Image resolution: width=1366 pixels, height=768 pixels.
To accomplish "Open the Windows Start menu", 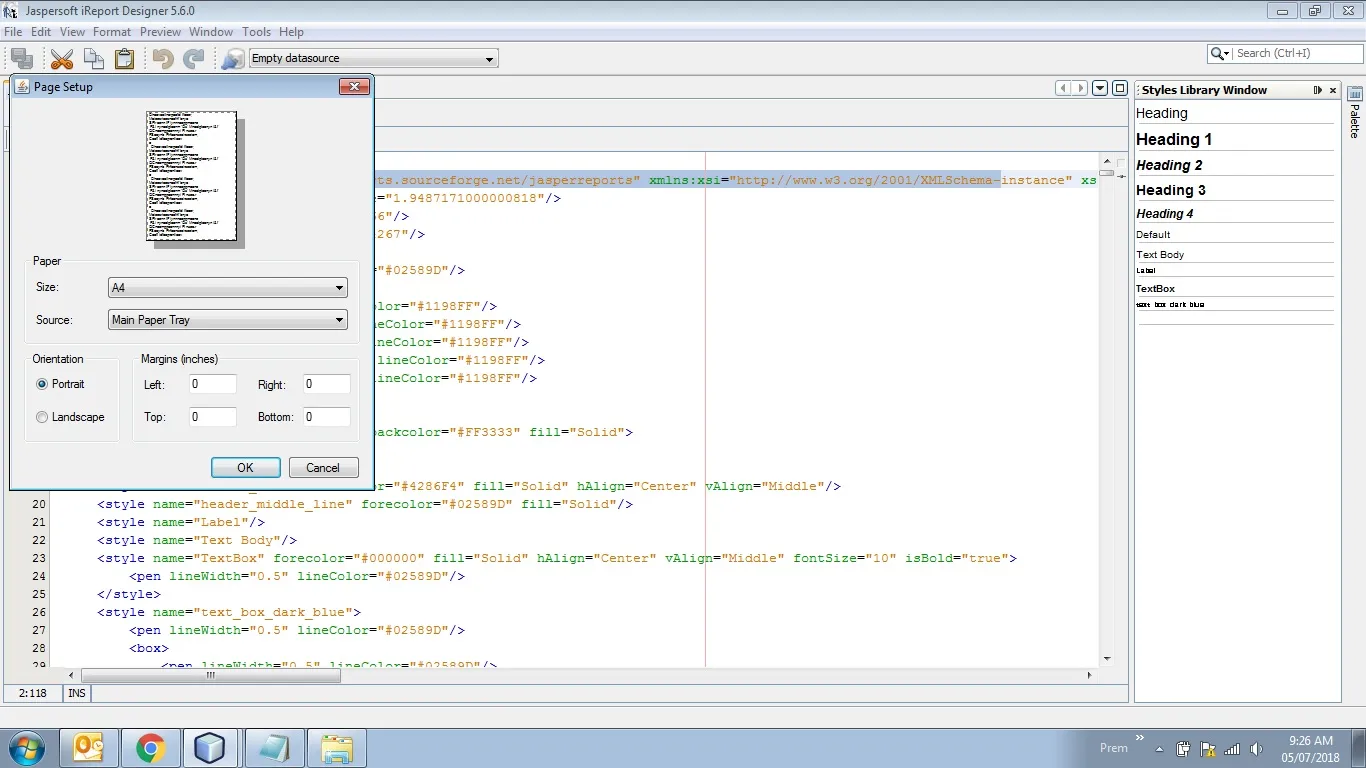I will click(x=27, y=748).
